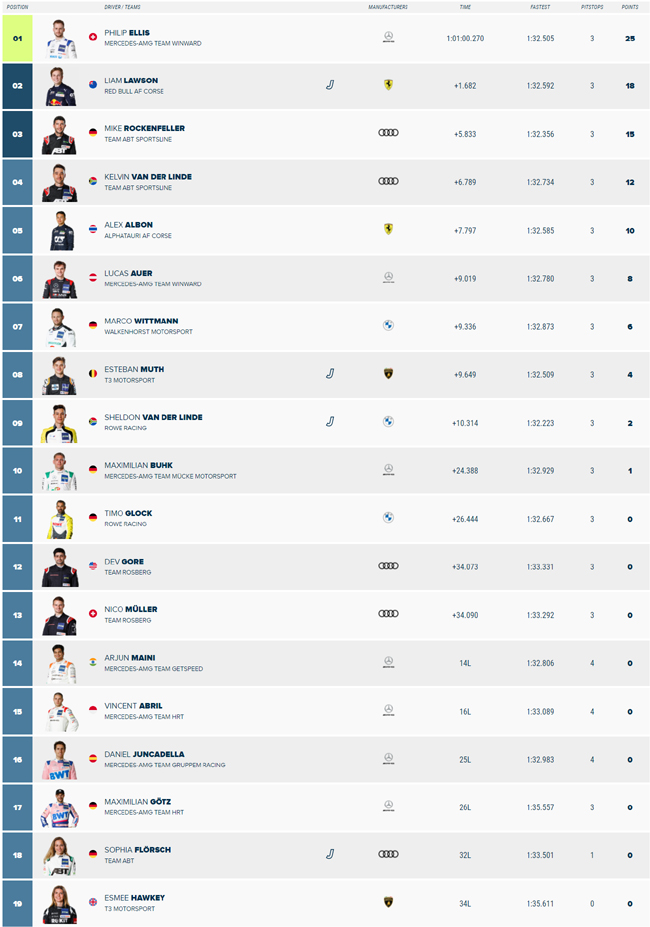
Task: Click Timo Glock's driver photo
Action: coord(59,520)
